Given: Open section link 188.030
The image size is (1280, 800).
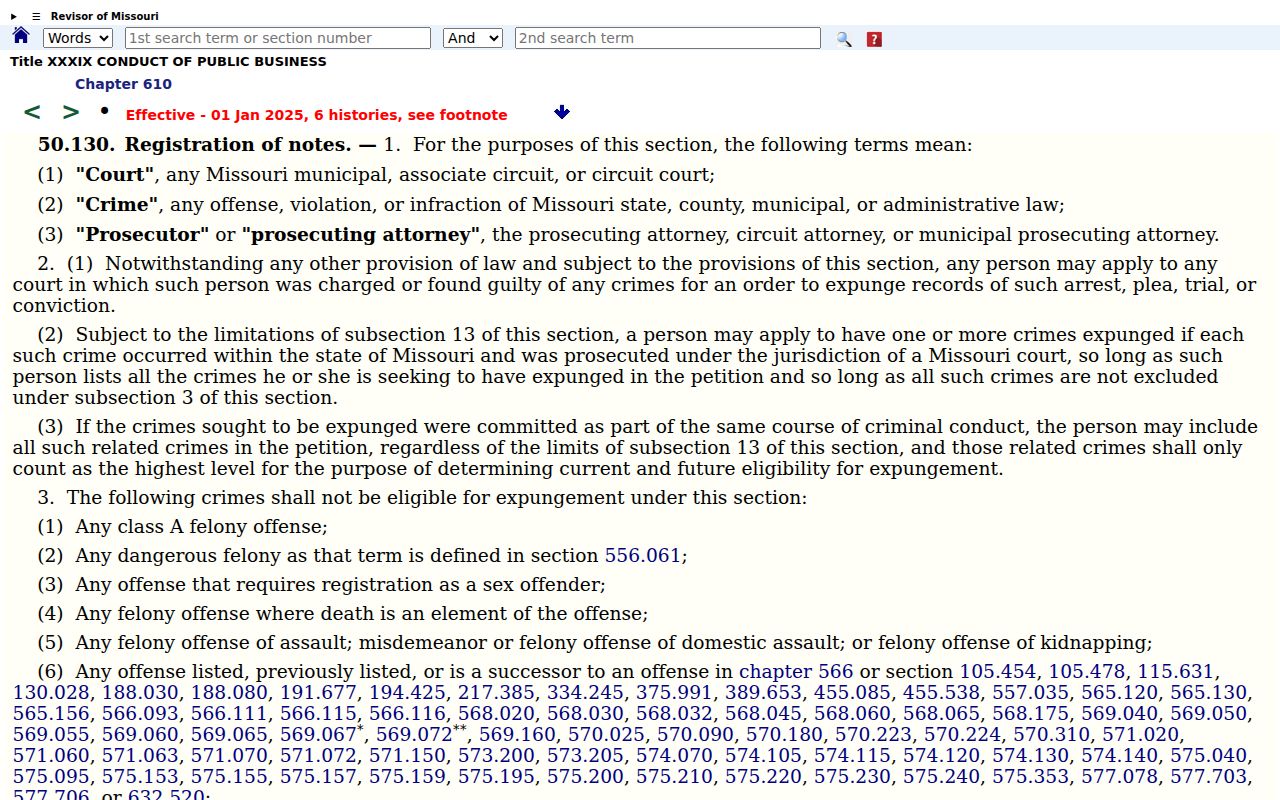Looking at the screenshot, I should point(140,692).
